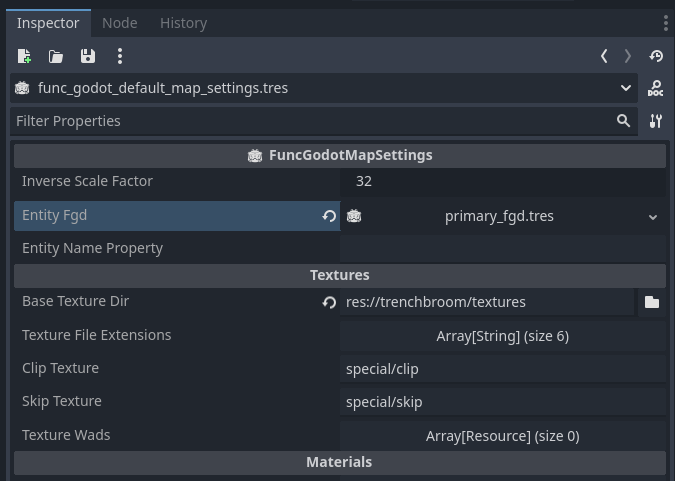The width and height of the screenshot is (675, 481).
Task: Reset Base Texture Dir value
Action: pos(329,302)
